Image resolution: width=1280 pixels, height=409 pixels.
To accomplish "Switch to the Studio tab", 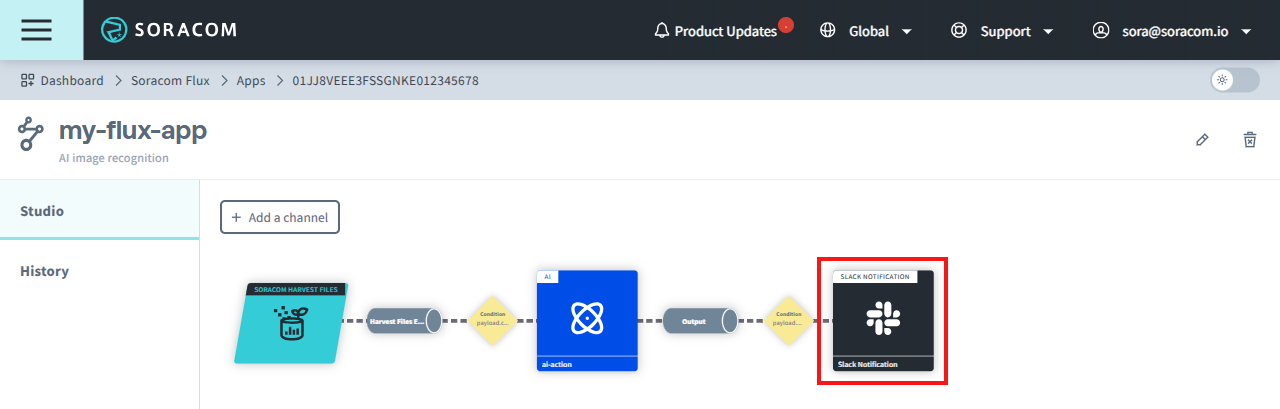I will pyautogui.click(x=42, y=211).
